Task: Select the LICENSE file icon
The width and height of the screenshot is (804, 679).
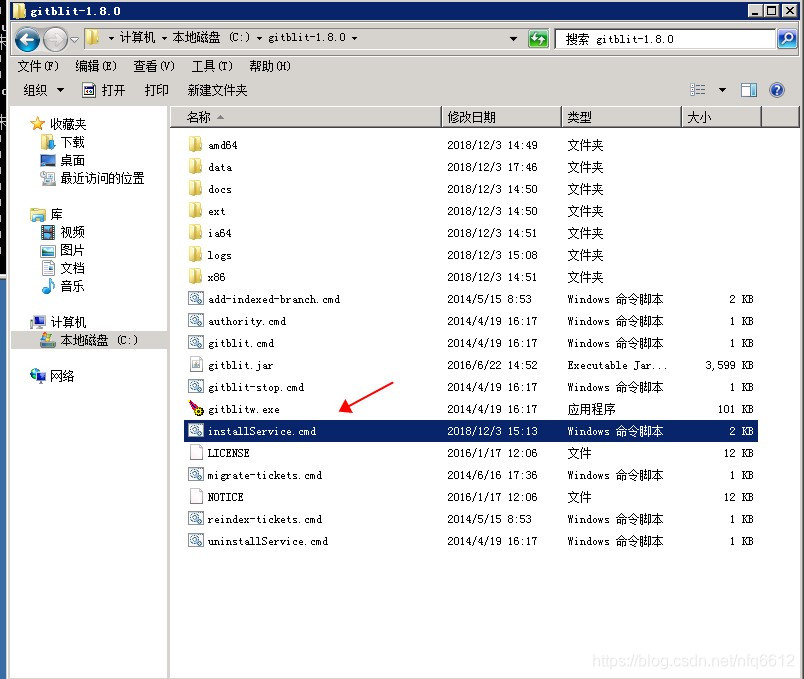Action: point(195,452)
